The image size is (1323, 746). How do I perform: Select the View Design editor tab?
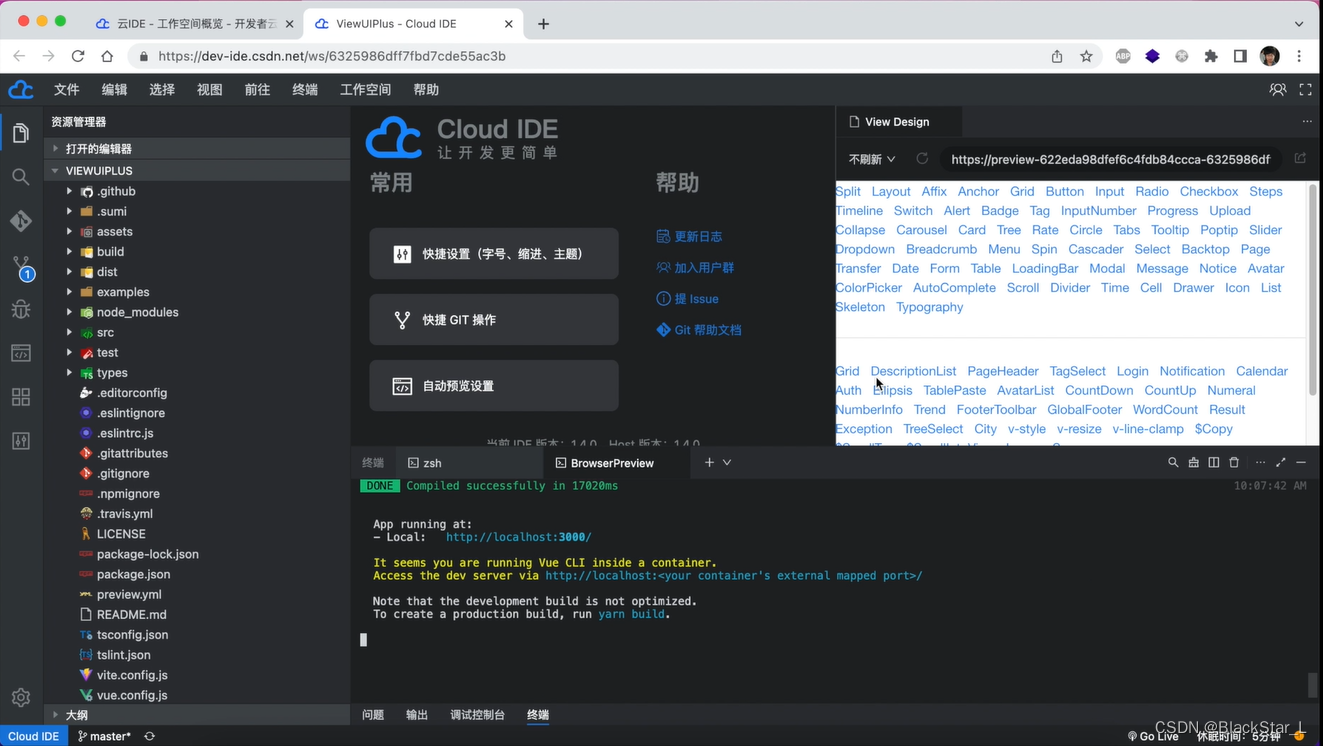tap(898, 122)
